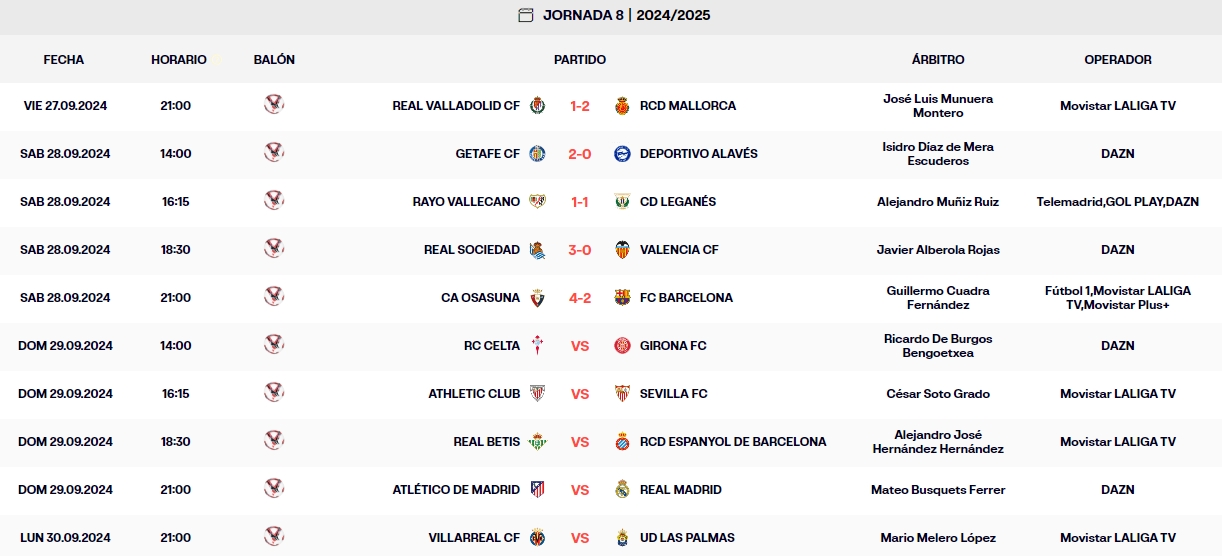
Task: Click the Valencia CF bat crest
Action: point(622,250)
